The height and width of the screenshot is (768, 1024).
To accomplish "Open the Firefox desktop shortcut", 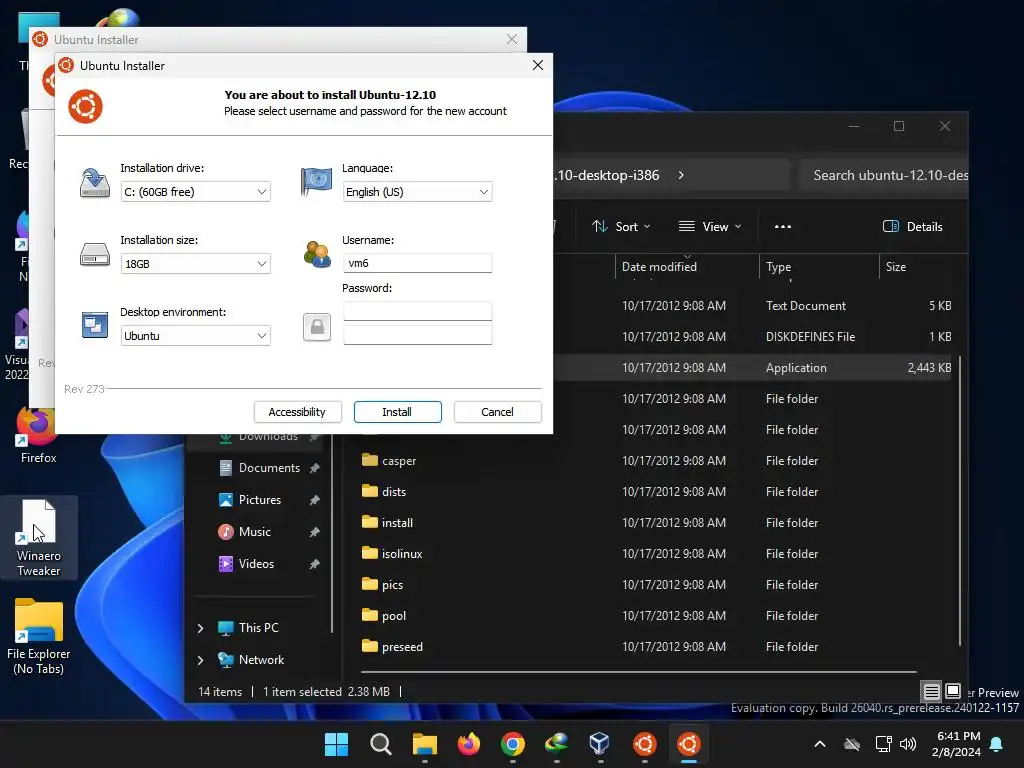I will (38, 434).
